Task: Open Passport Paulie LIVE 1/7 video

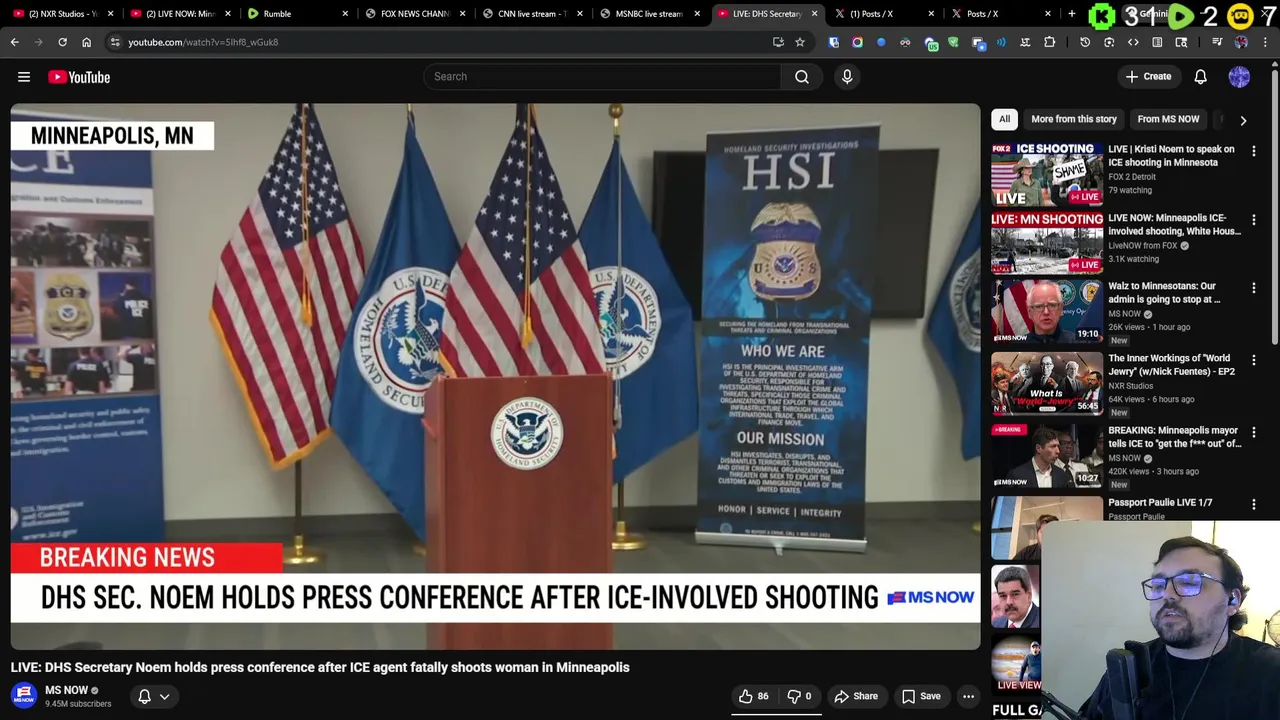Action: 1160,503
